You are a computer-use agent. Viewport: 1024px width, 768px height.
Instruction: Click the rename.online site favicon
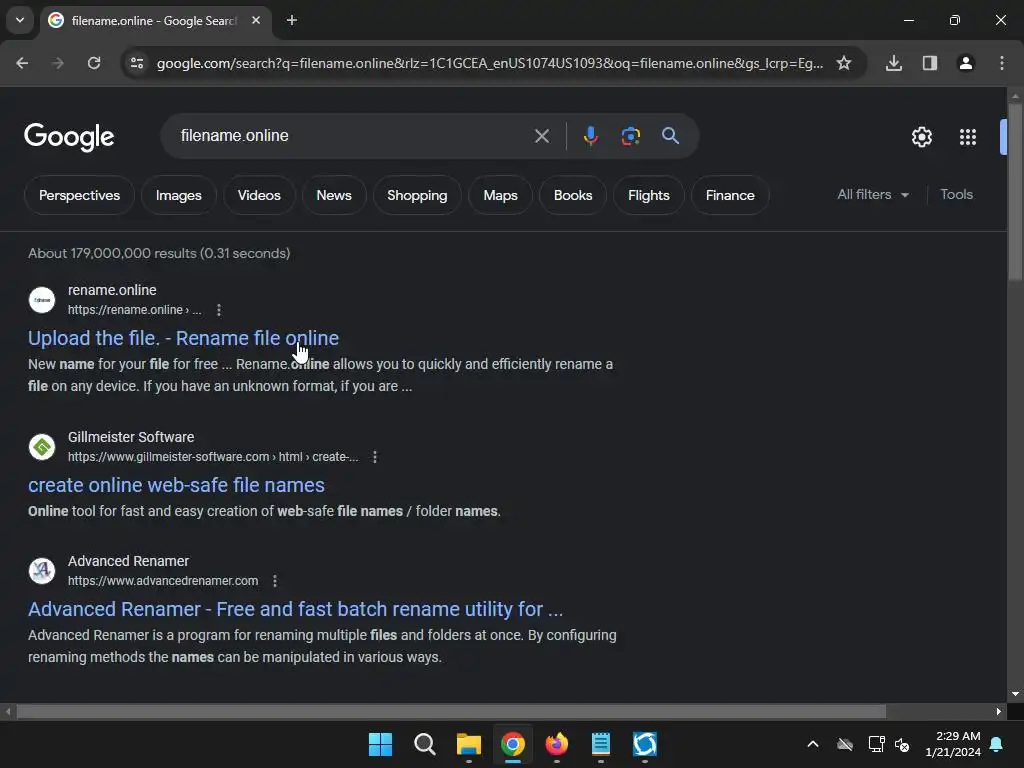42,300
